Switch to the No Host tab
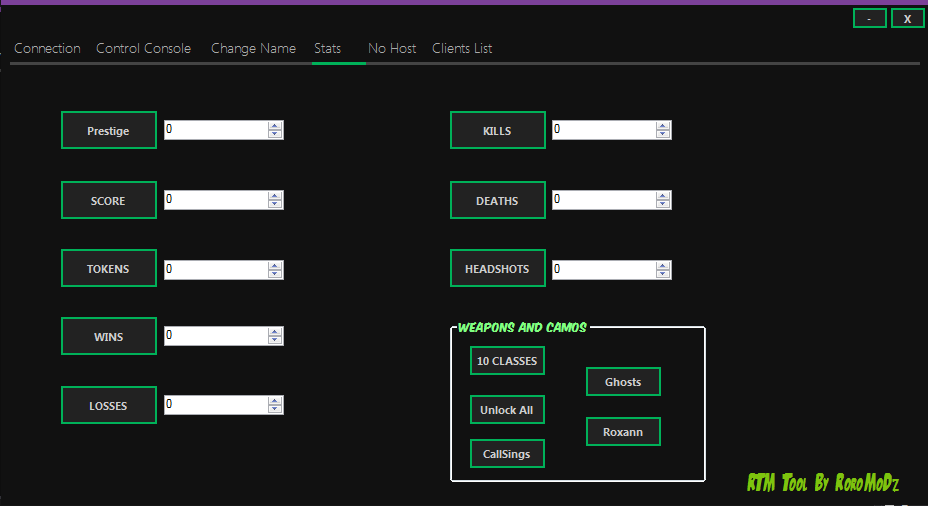This screenshot has width=928, height=506. coord(392,49)
